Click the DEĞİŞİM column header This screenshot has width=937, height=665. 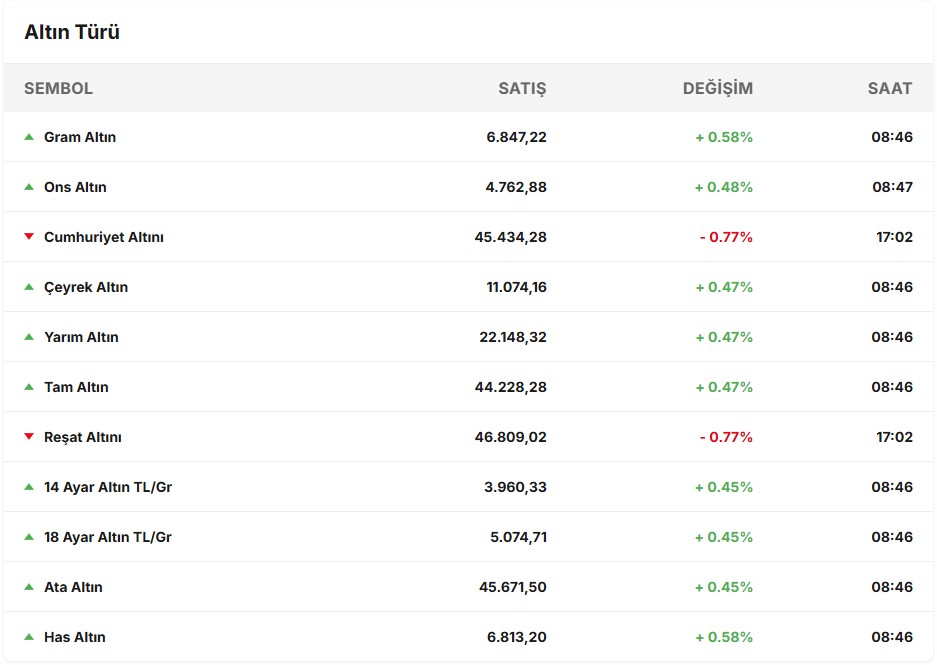[717, 88]
